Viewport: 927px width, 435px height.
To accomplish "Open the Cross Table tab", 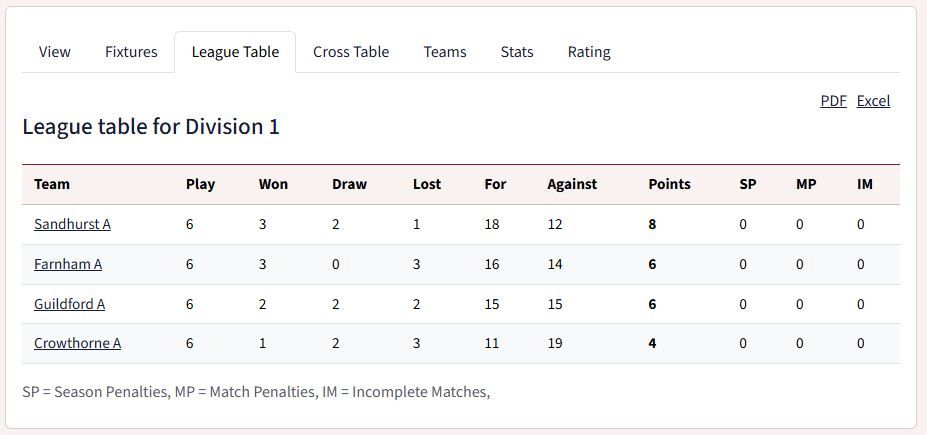I will coord(351,52).
